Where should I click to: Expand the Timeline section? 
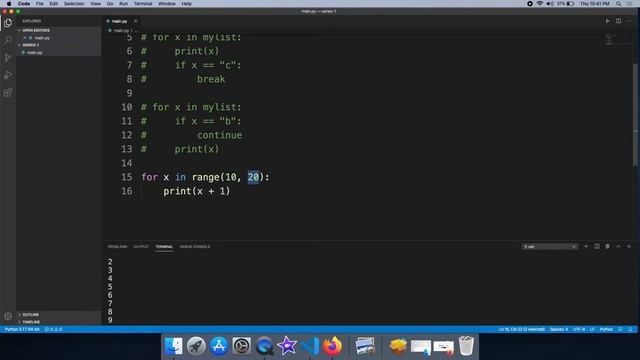31,322
